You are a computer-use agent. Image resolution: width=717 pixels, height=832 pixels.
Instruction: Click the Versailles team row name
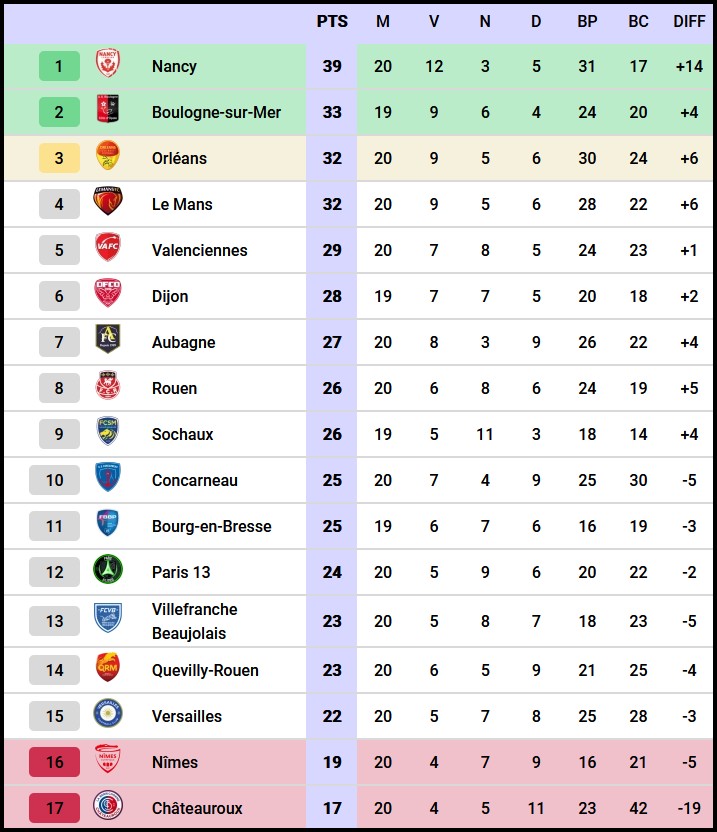[187, 716]
